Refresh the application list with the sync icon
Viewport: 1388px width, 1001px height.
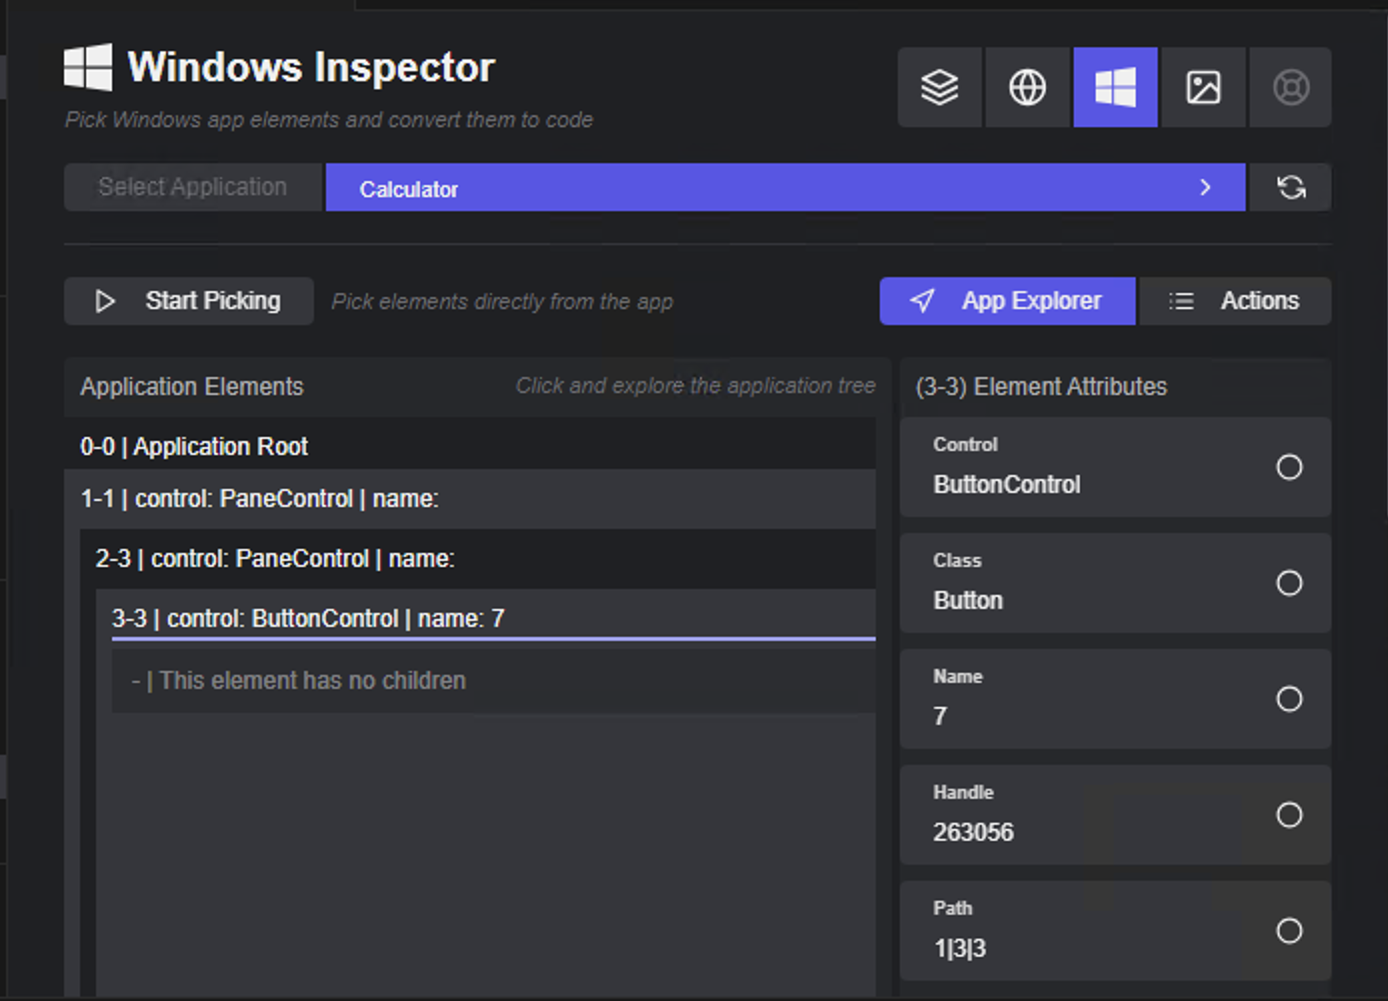click(x=1291, y=187)
